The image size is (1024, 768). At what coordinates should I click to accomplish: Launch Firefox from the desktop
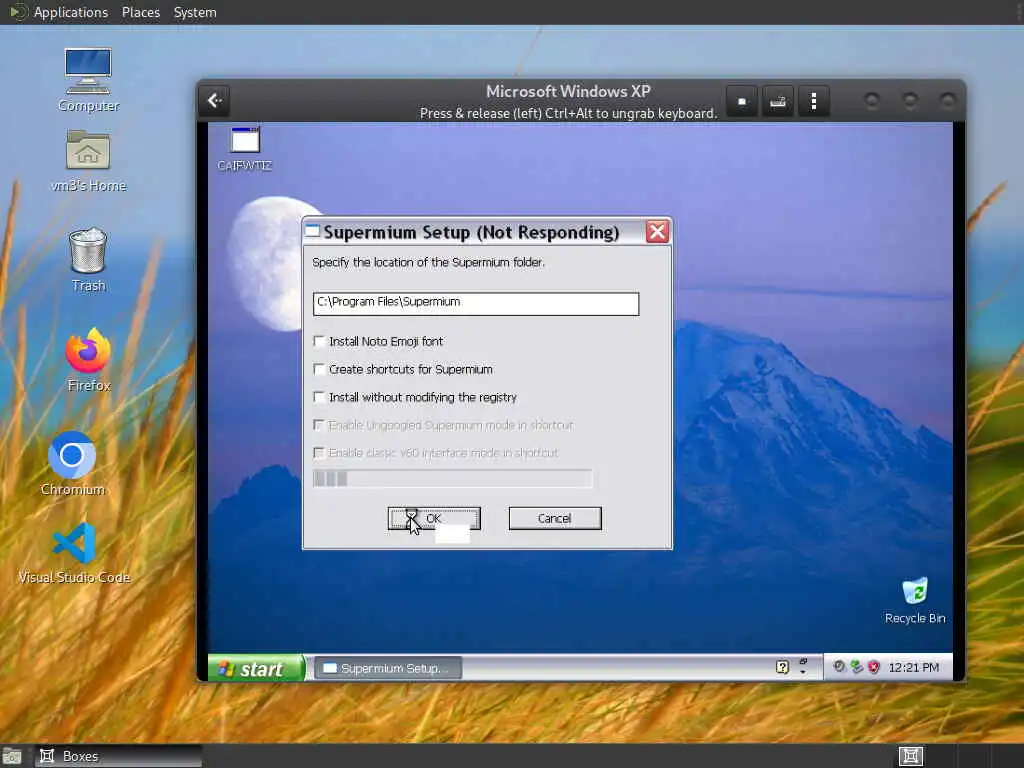coord(88,360)
